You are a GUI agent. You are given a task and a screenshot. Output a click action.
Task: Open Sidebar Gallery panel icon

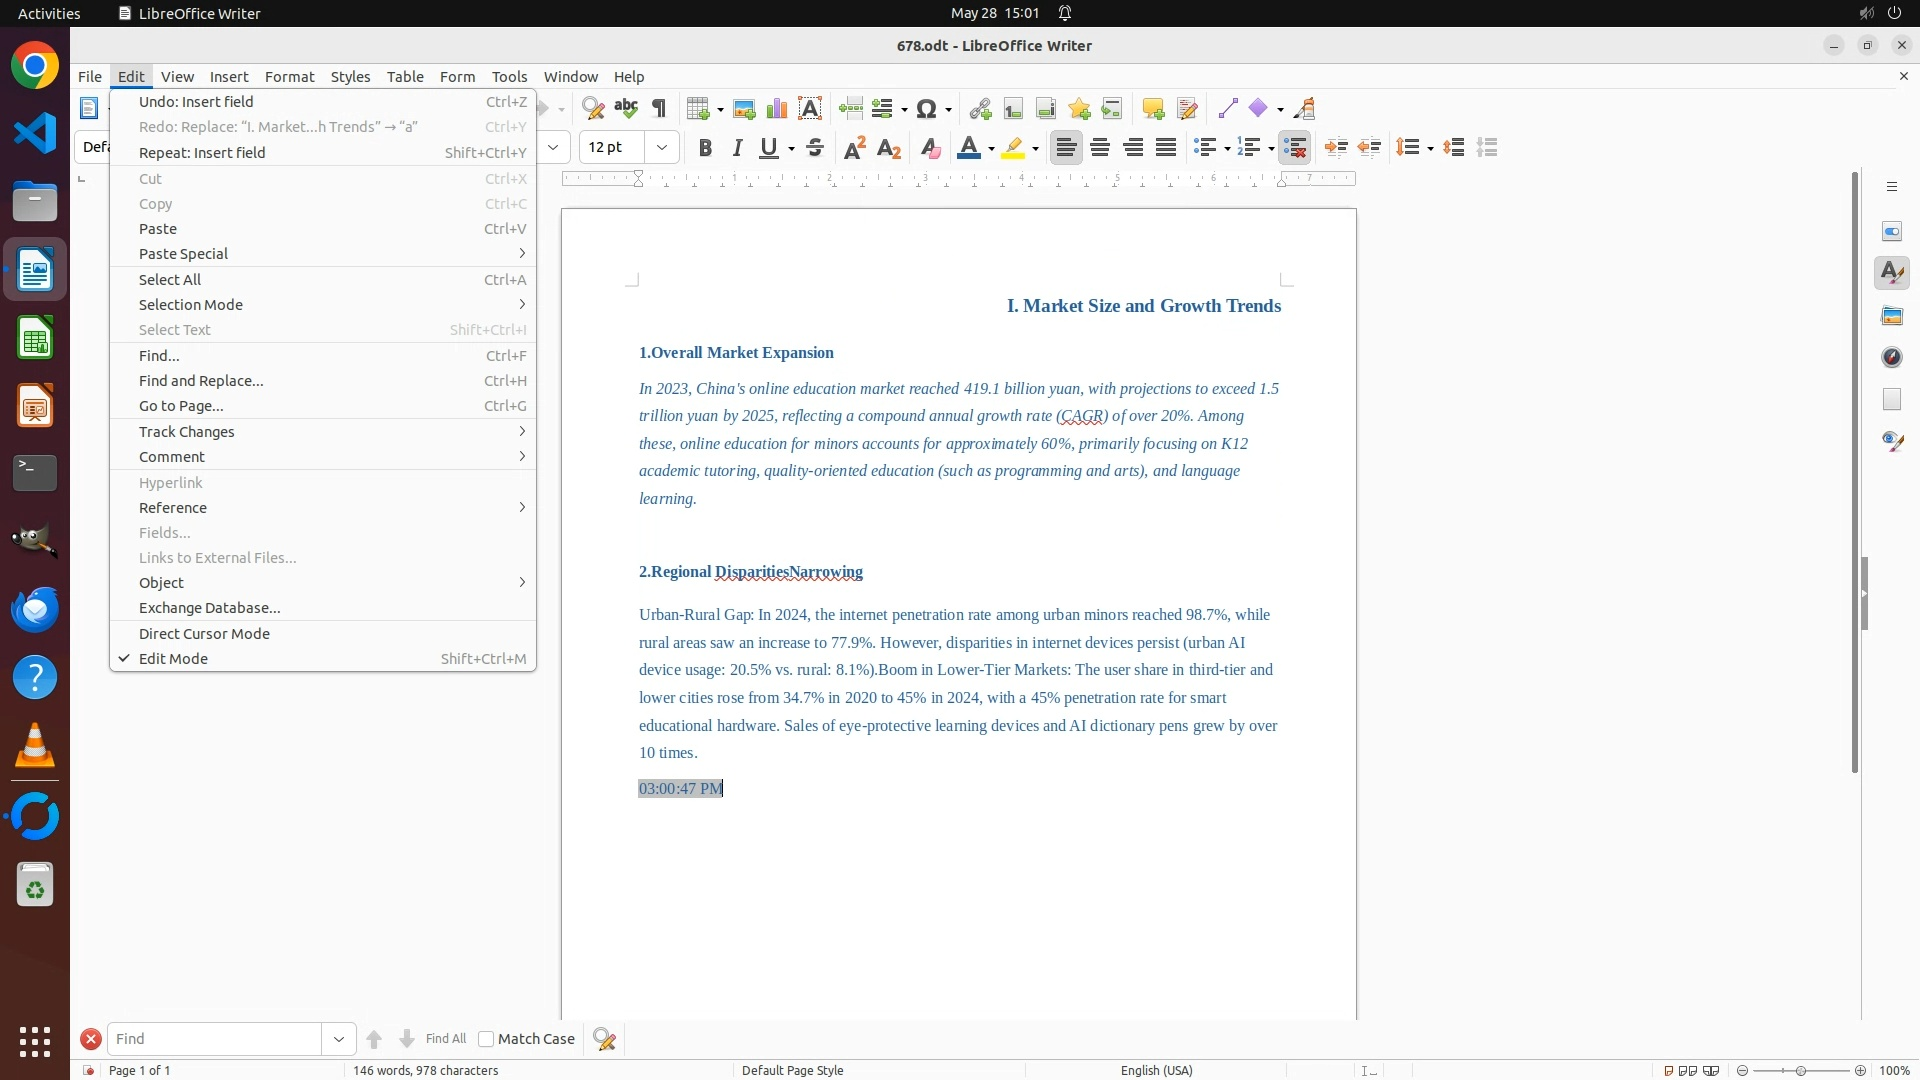pos(1892,315)
